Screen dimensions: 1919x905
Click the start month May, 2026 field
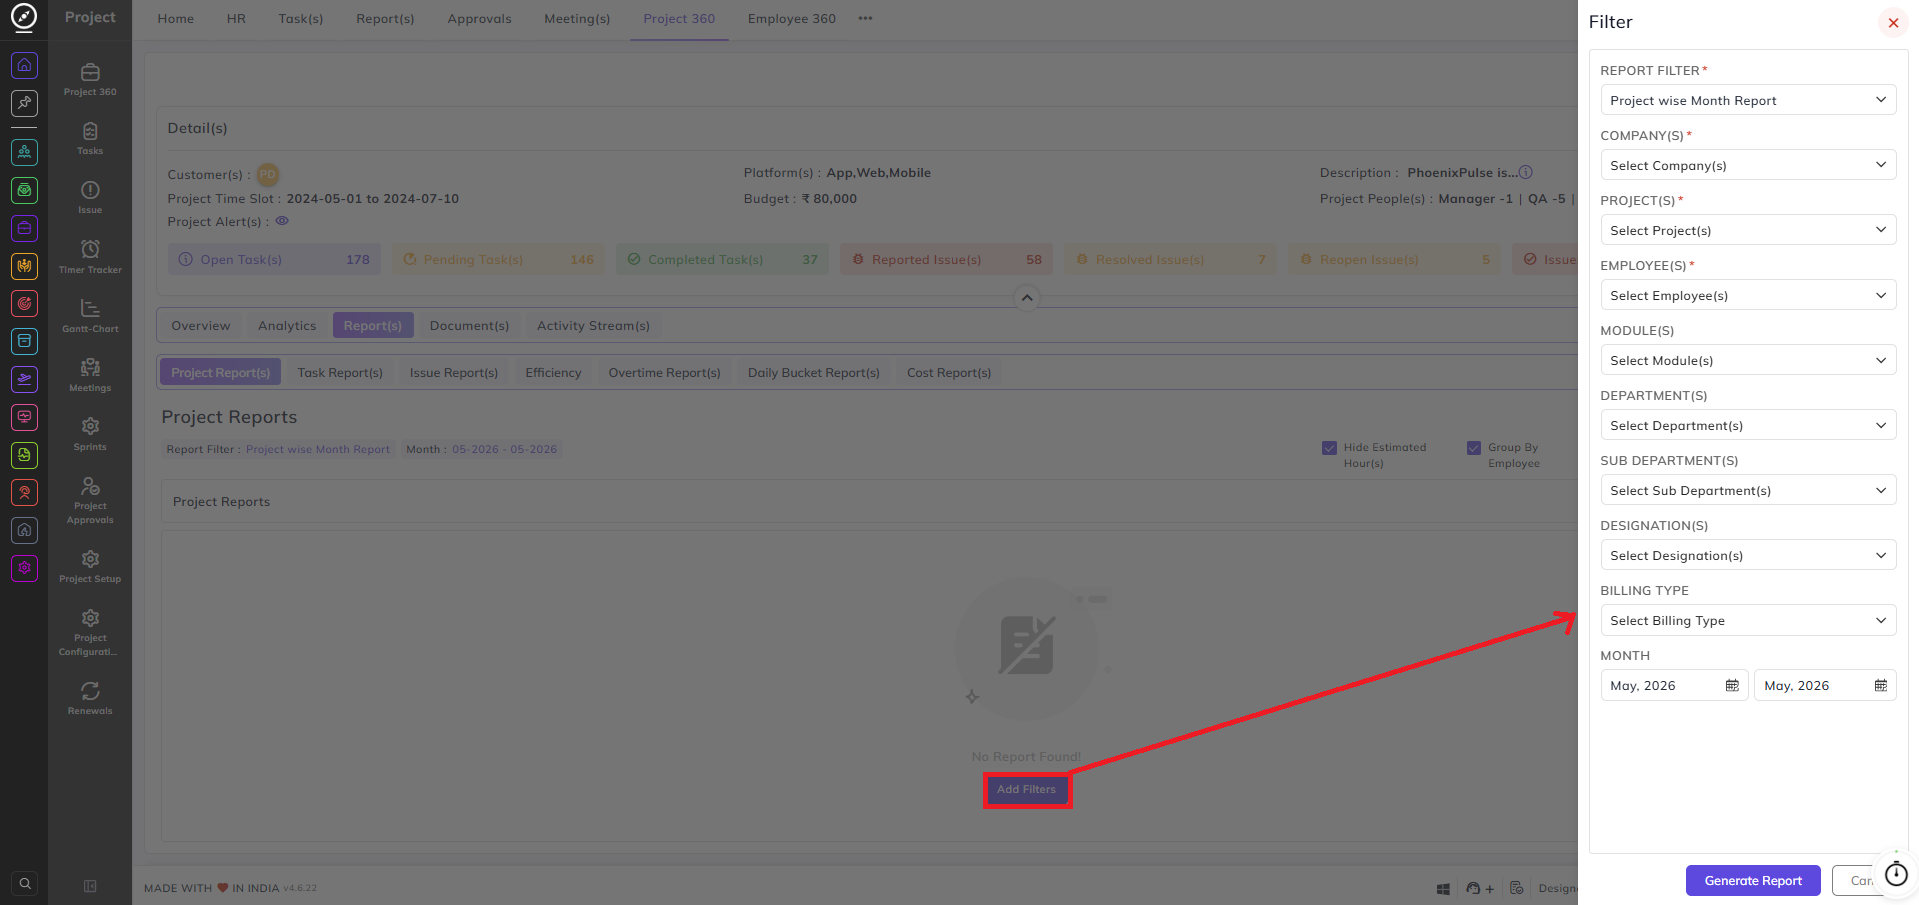coord(1674,685)
